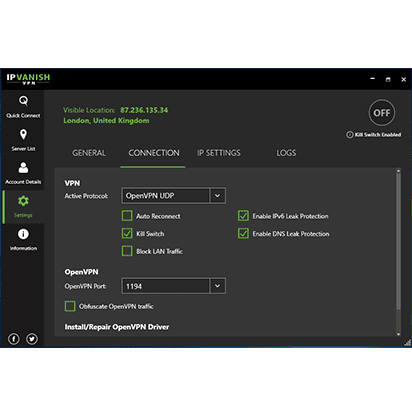Screen dimensions: 412x416
Task: Select the green Settings gear icon
Action: pos(23,201)
